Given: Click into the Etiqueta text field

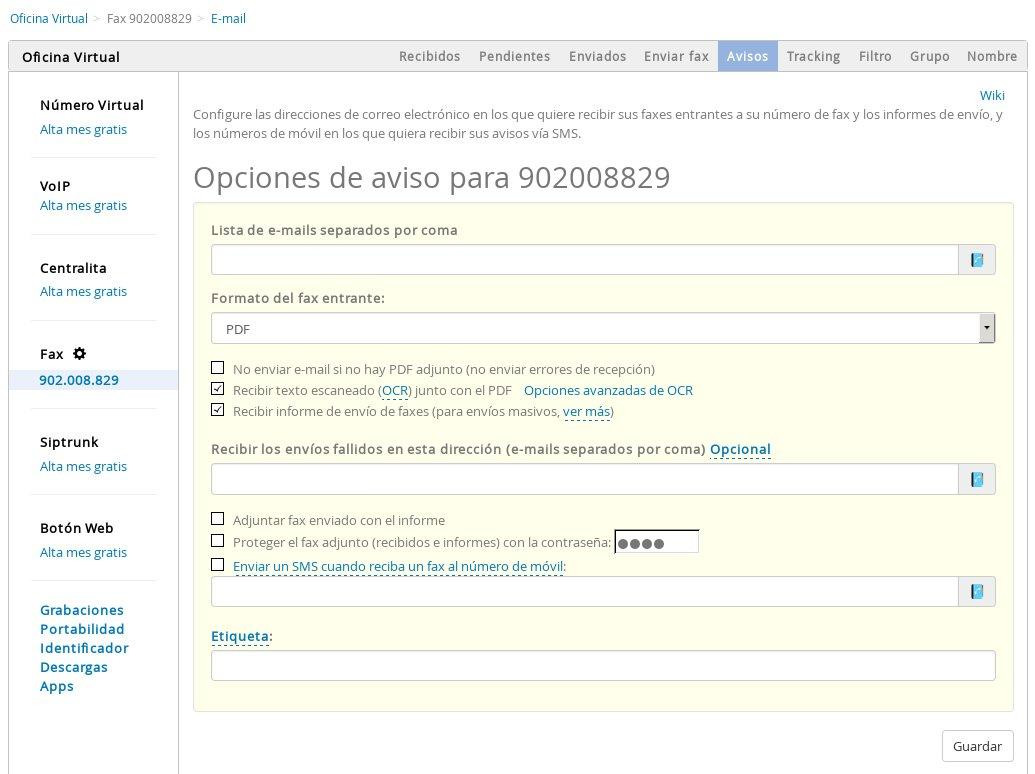Looking at the screenshot, I should pos(603,665).
